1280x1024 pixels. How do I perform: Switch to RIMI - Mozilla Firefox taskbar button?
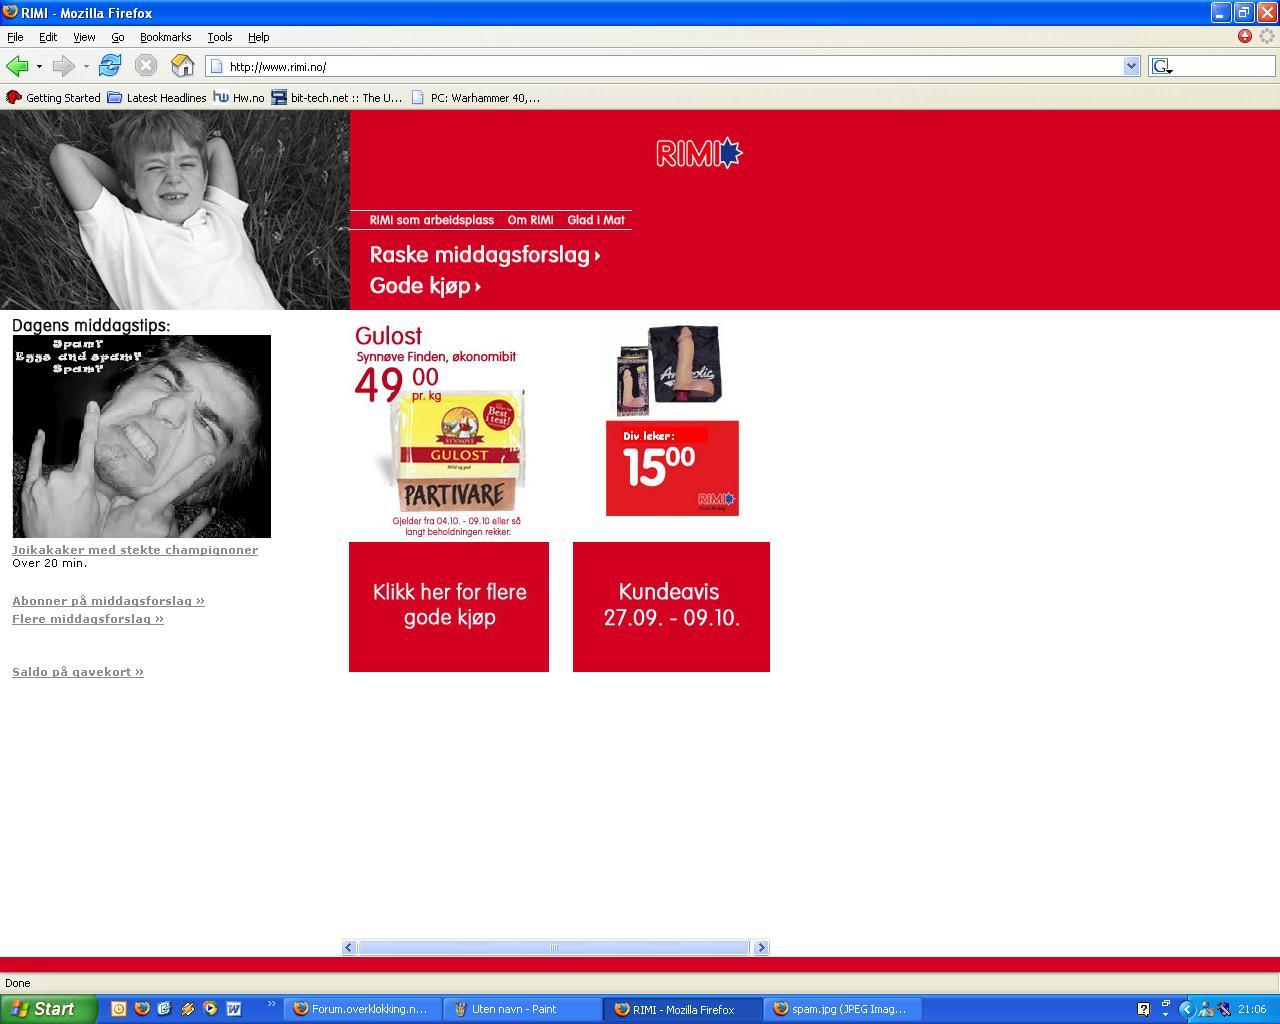[683, 1009]
